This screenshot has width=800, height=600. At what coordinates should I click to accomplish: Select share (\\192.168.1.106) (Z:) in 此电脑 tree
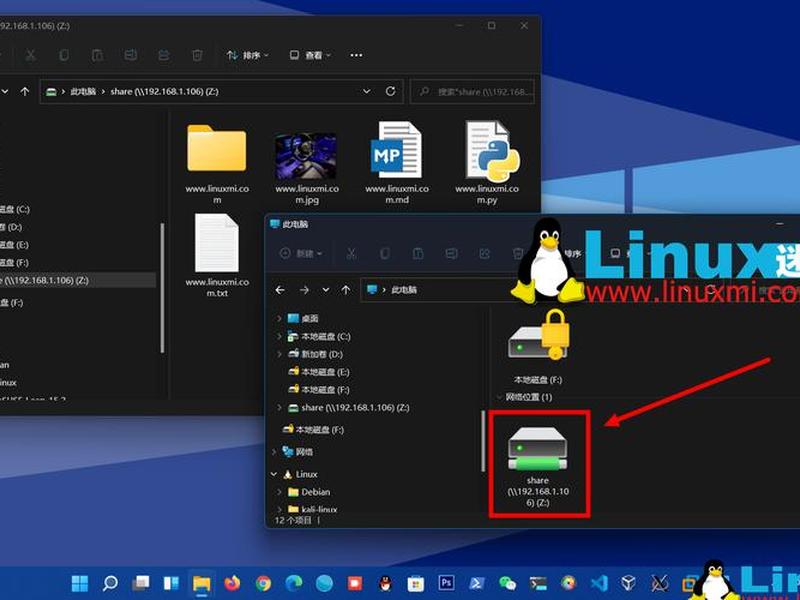[x=349, y=408]
